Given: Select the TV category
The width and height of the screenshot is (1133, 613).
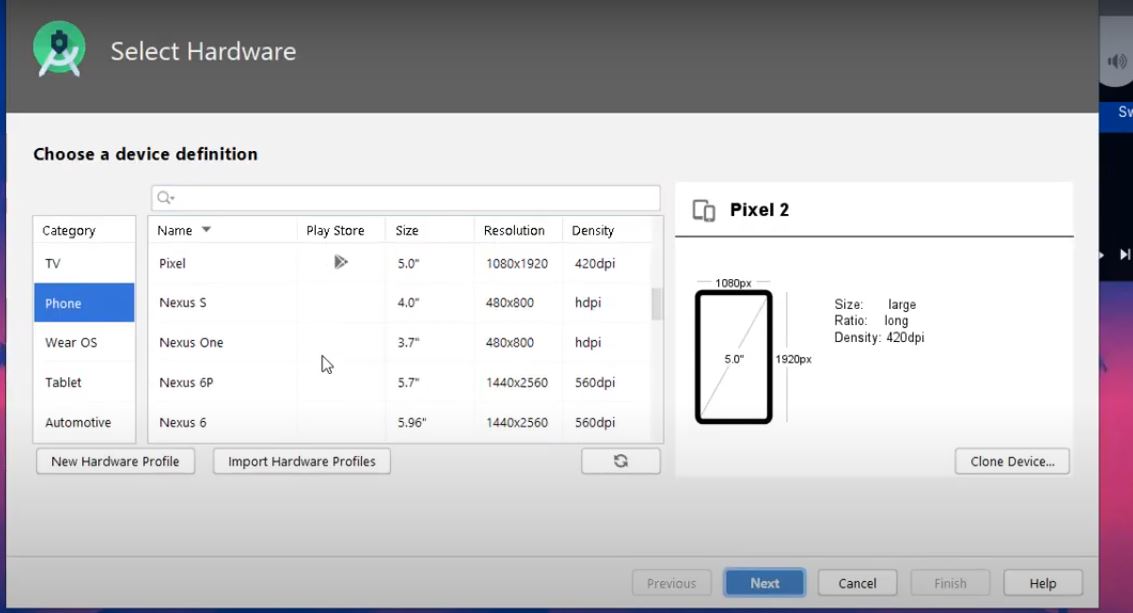Looking at the screenshot, I should point(84,263).
